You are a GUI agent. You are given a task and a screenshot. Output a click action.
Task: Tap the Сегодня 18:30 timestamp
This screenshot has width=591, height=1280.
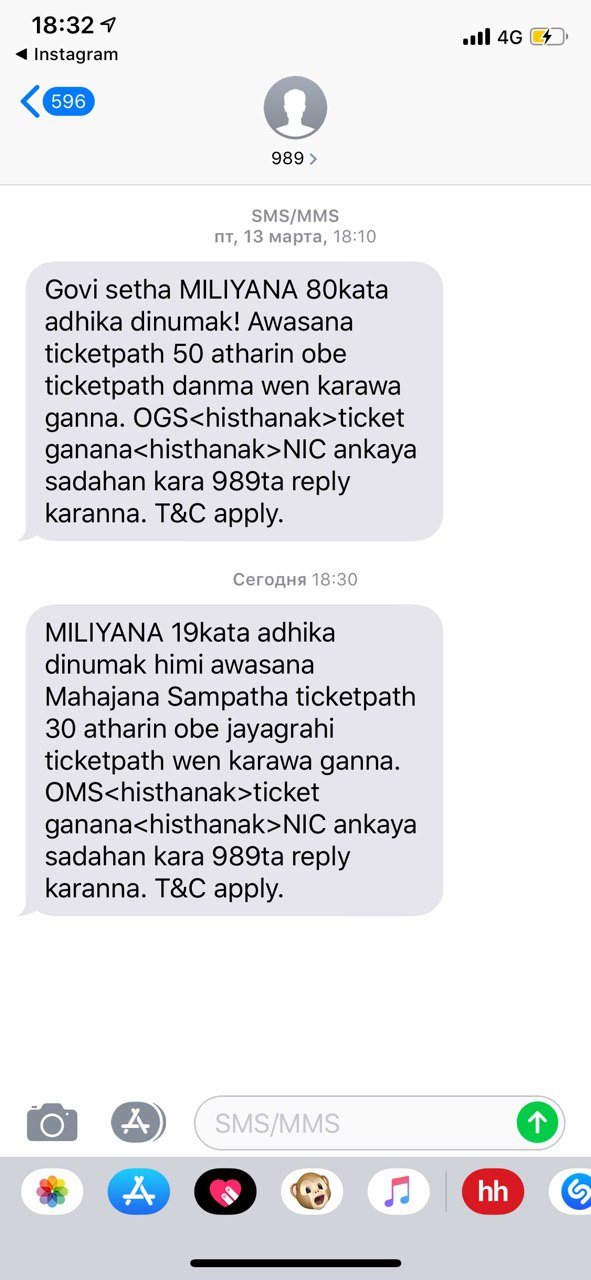[295, 579]
